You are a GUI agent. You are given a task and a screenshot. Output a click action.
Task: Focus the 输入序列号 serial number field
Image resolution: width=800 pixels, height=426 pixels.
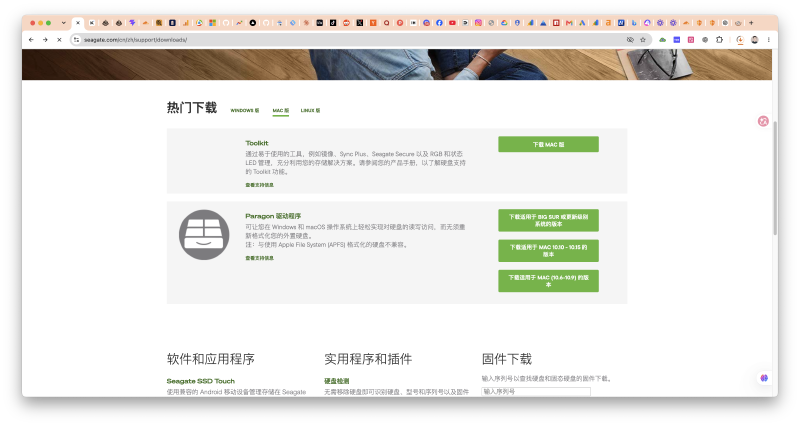[x=536, y=391]
